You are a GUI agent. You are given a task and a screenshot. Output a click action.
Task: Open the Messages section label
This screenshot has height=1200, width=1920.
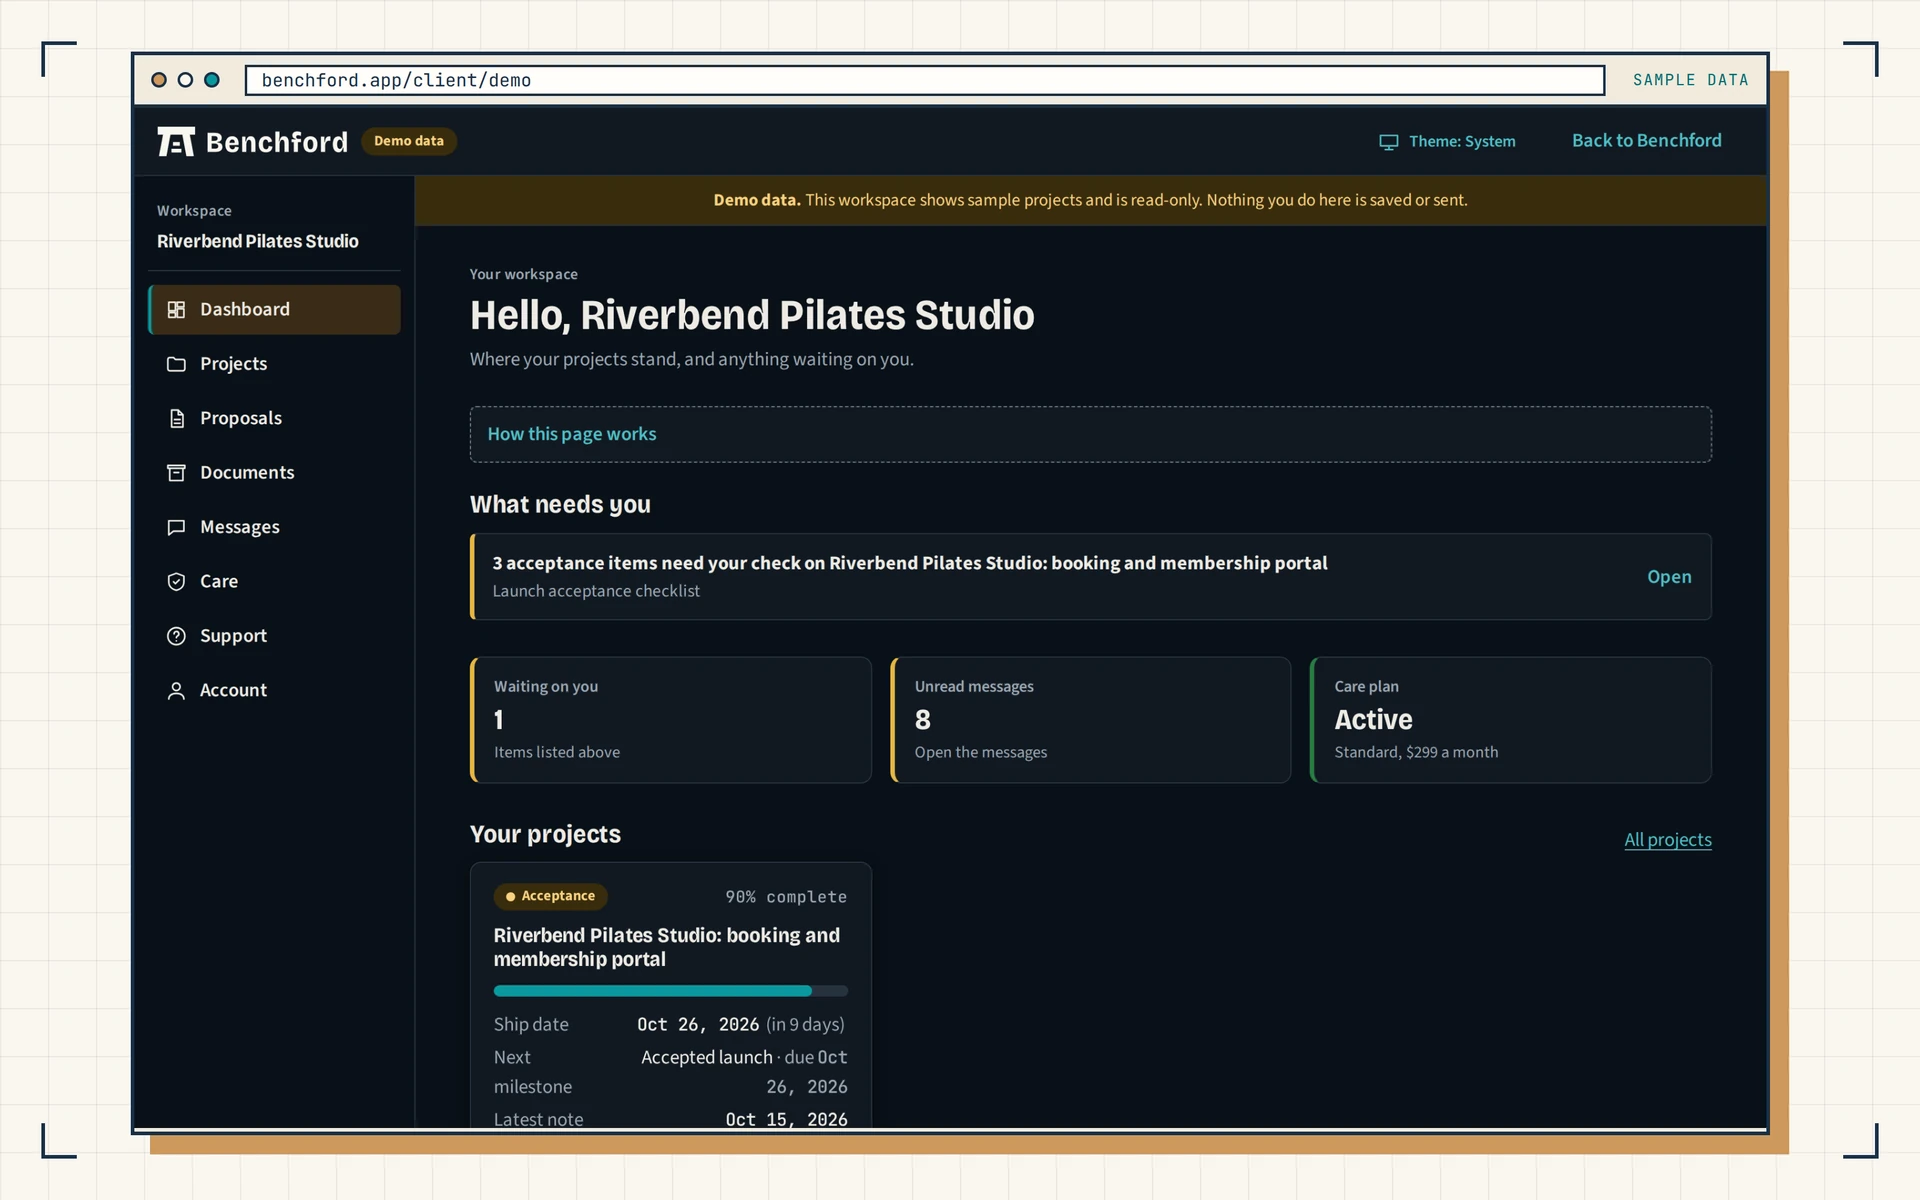coord(240,527)
